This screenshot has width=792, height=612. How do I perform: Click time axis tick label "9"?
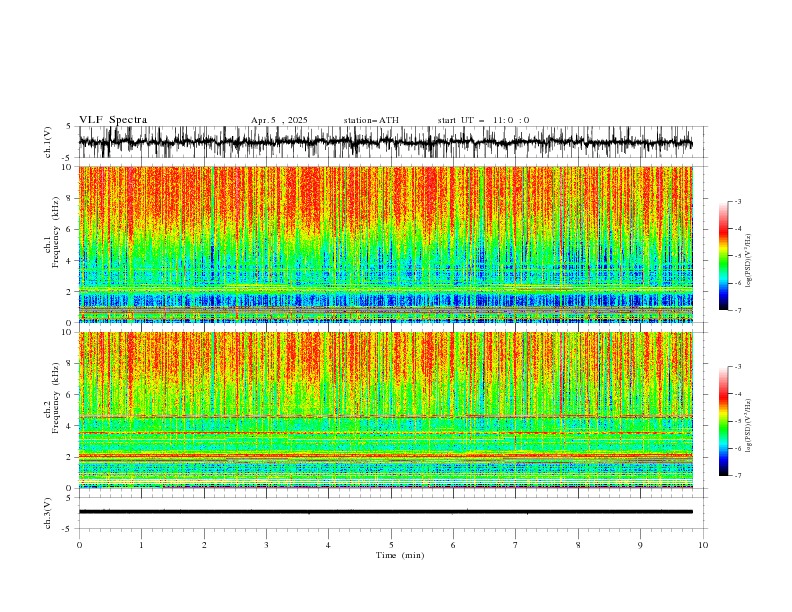tap(640, 545)
